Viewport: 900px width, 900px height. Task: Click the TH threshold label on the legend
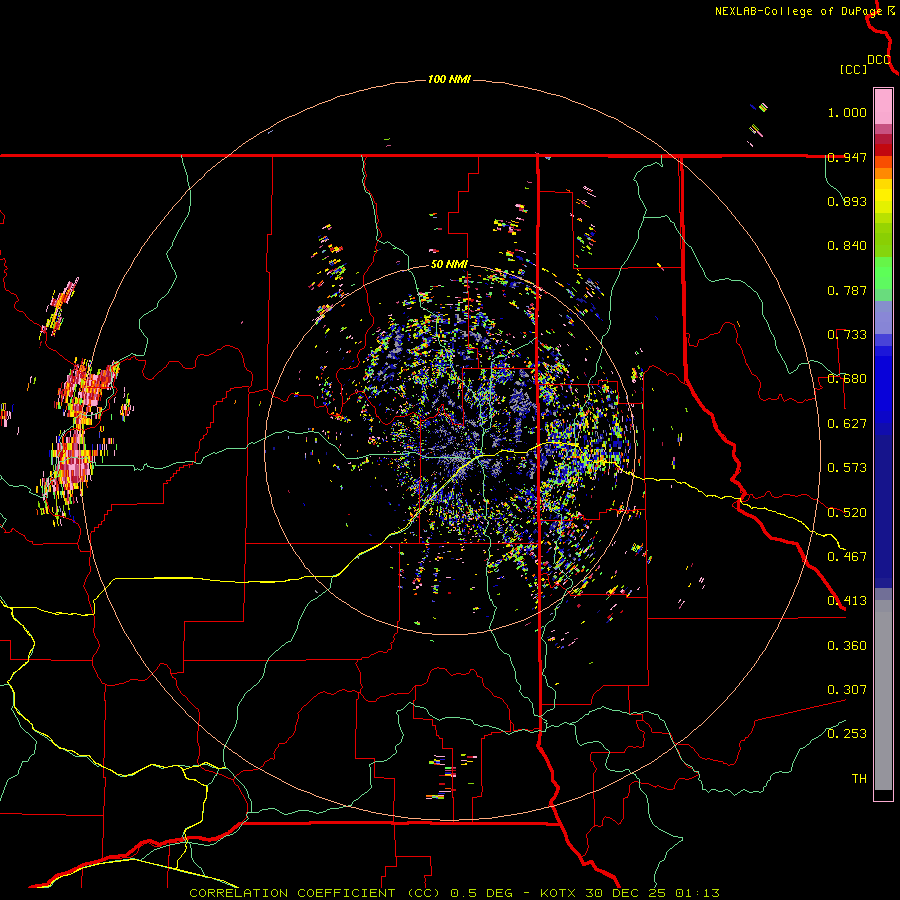pyautogui.click(x=859, y=779)
